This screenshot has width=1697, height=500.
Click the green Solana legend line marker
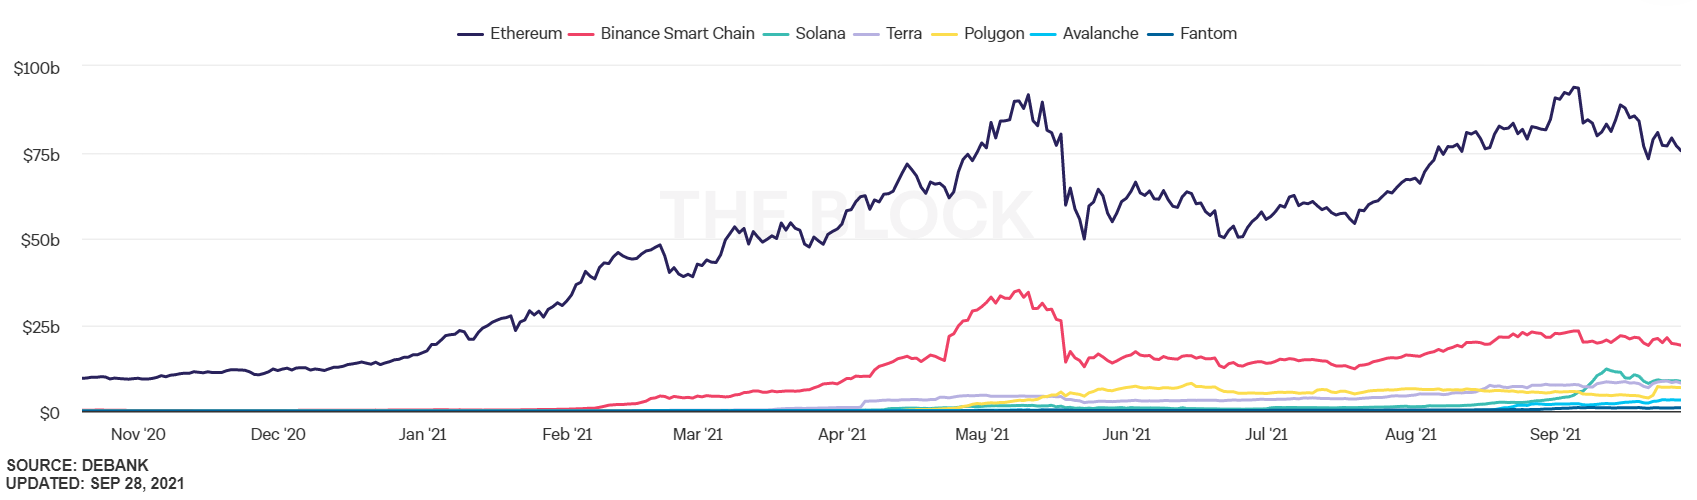click(776, 34)
